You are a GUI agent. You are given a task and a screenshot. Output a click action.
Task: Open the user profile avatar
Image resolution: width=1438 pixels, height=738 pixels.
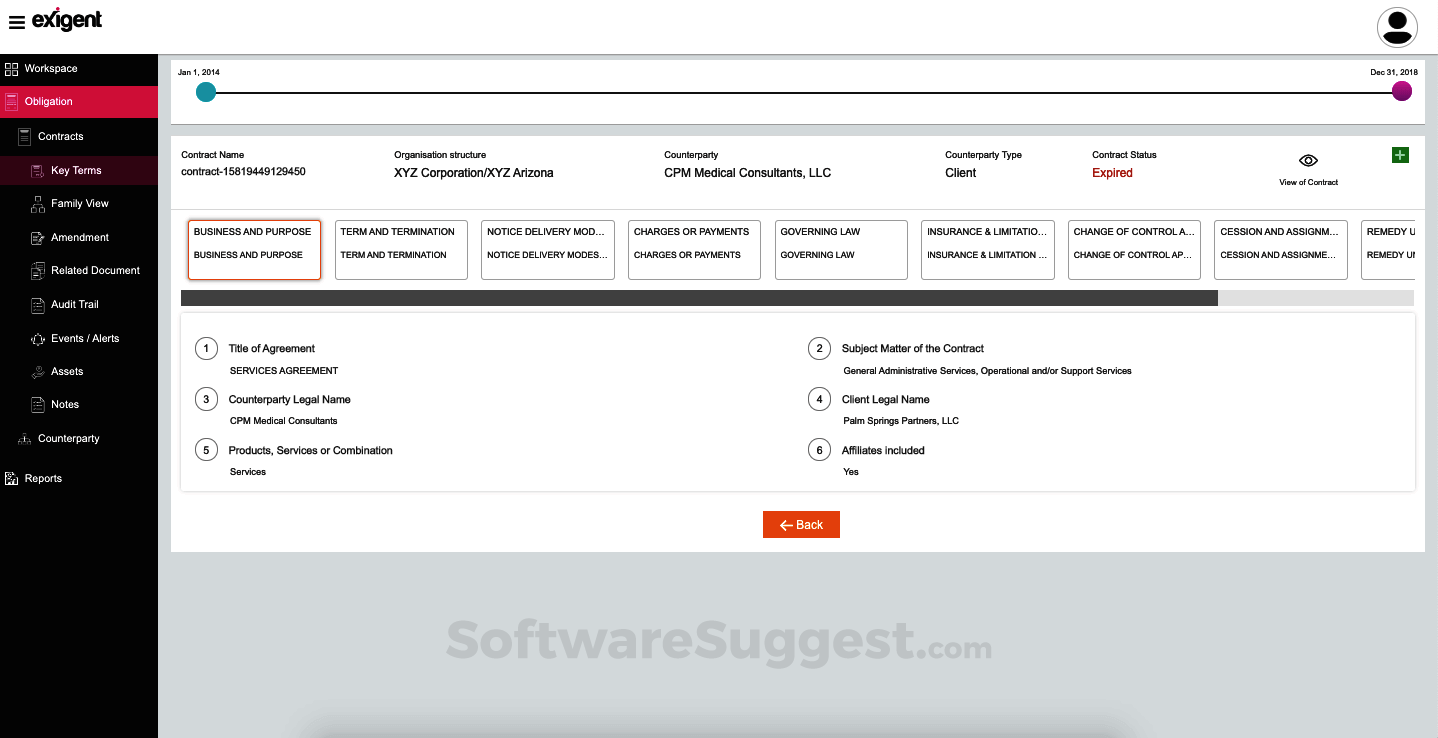1397,27
